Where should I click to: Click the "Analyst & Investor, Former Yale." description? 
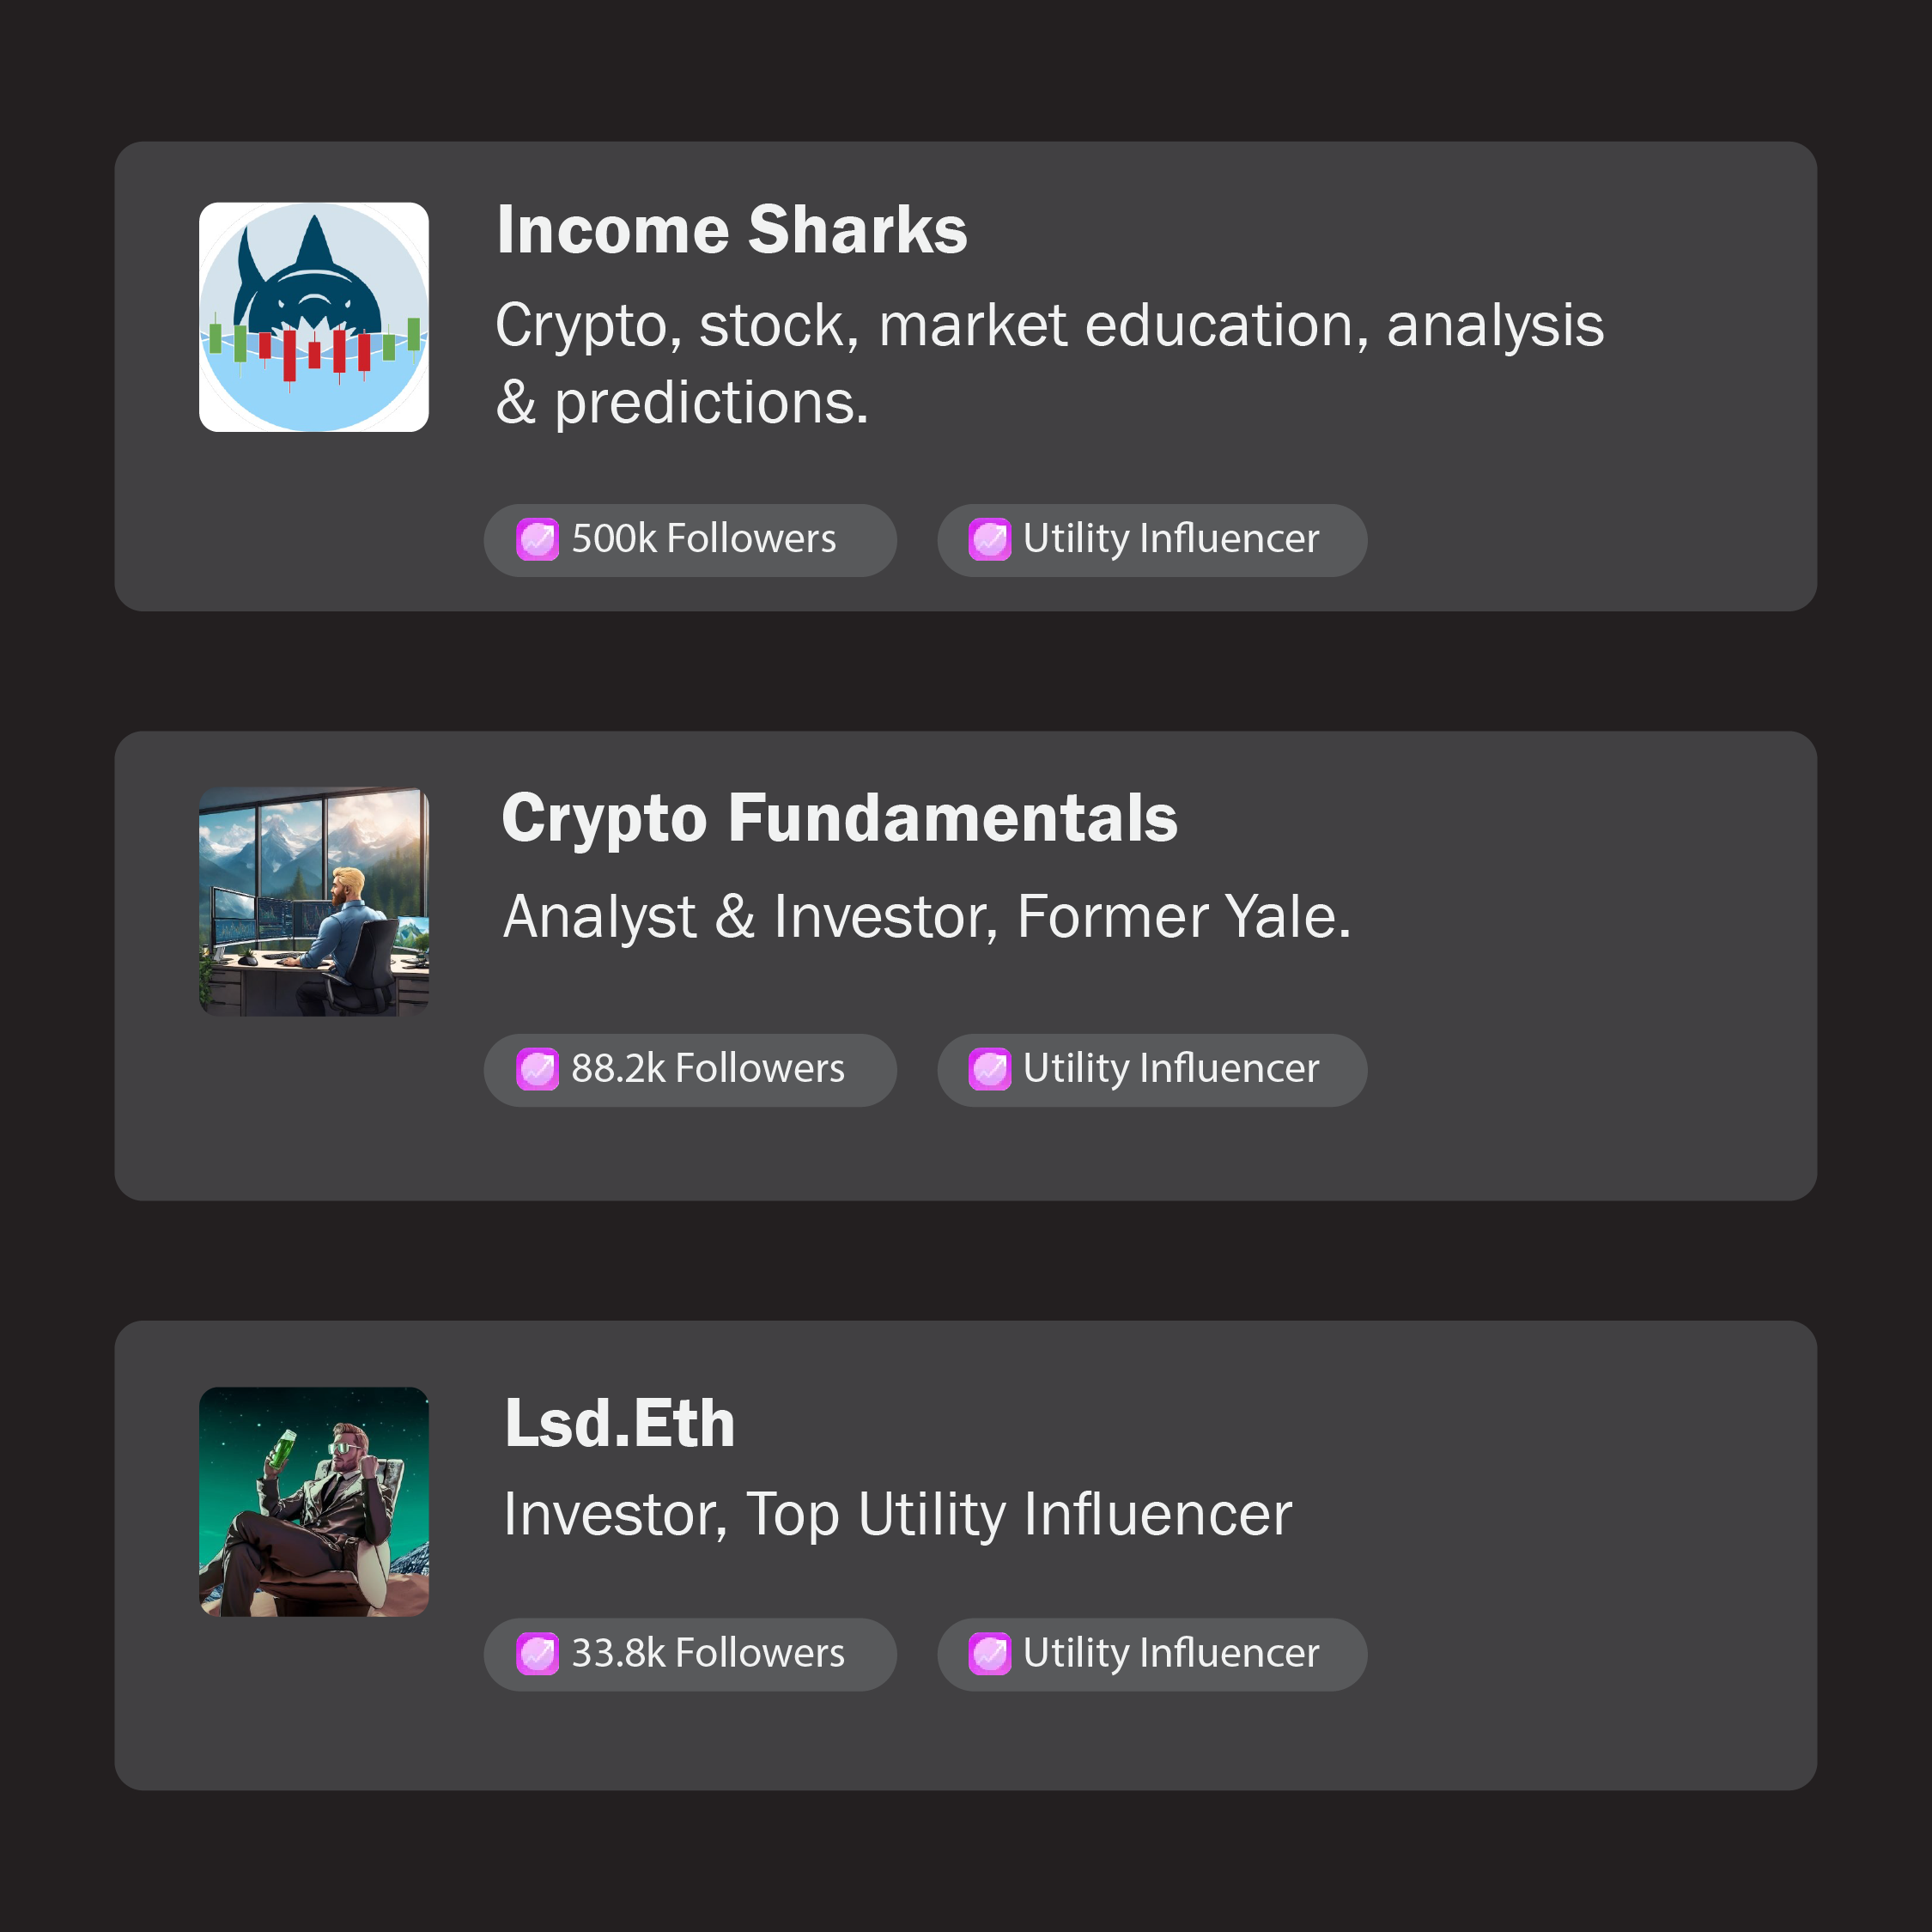[x=926, y=916]
